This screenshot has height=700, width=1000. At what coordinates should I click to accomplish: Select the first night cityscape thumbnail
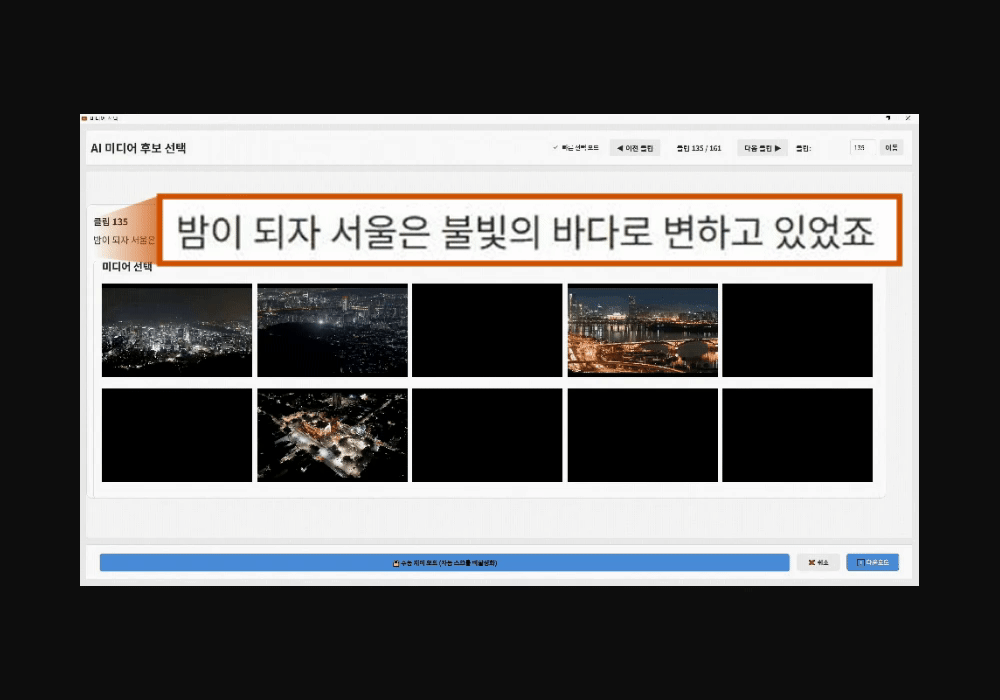176,330
